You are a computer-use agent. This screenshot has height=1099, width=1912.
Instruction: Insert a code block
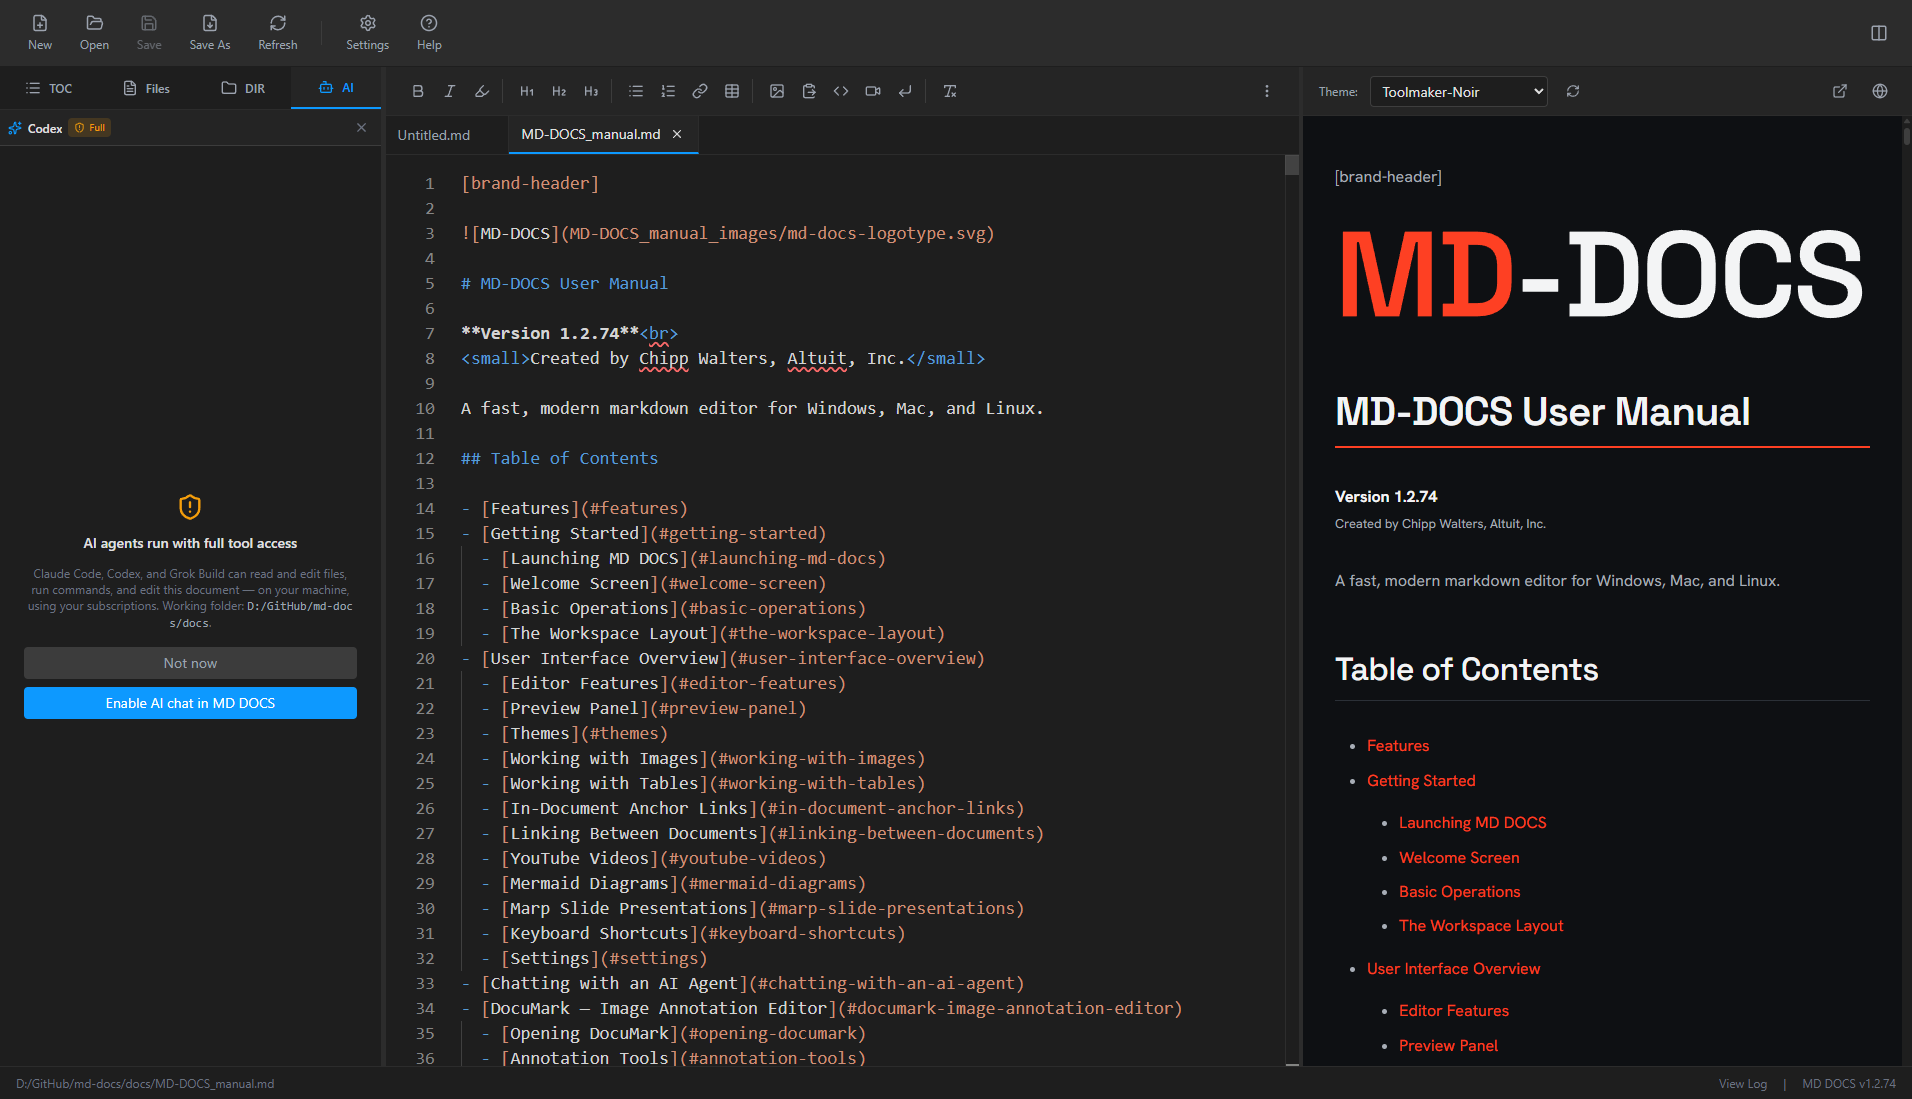point(841,91)
